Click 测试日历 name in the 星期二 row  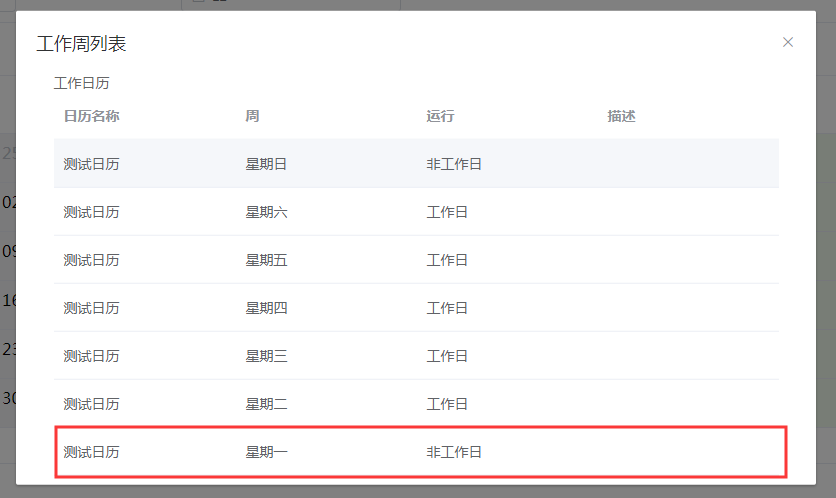click(x=92, y=404)
